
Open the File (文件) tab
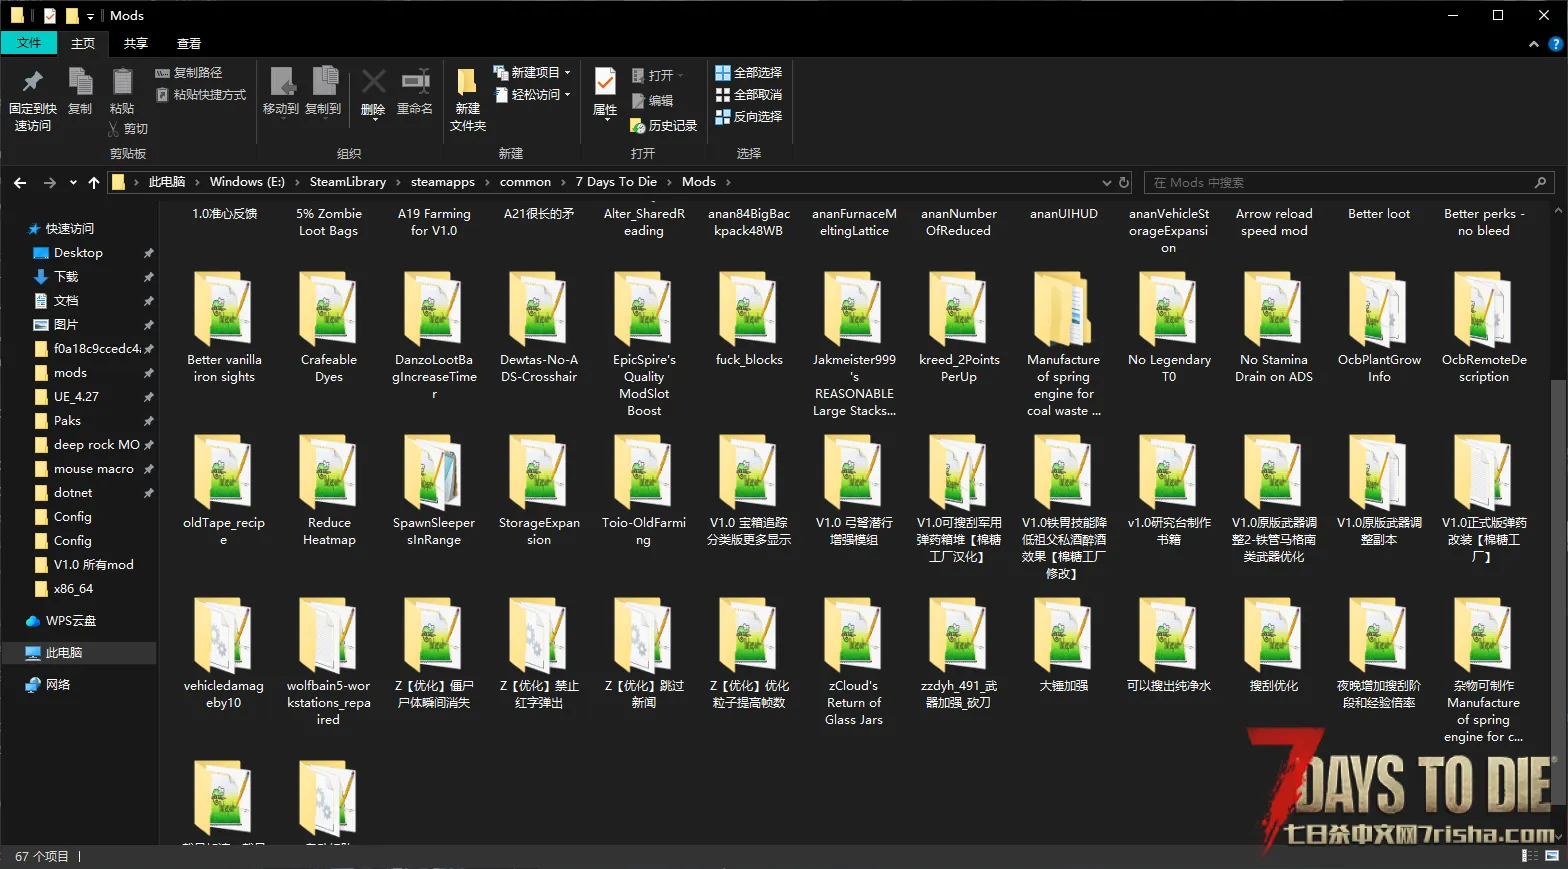pos(29,43)
